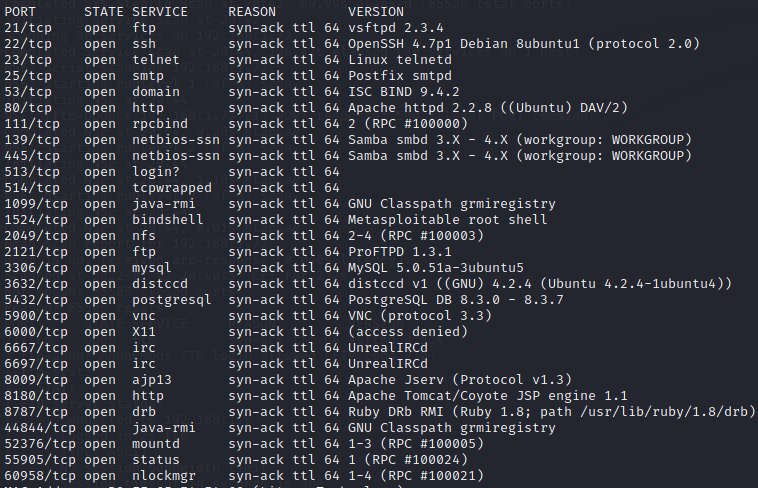Screen dimensions: 758x488
Task: Click the SERVICE column header
Action: [x=160, y=11]
